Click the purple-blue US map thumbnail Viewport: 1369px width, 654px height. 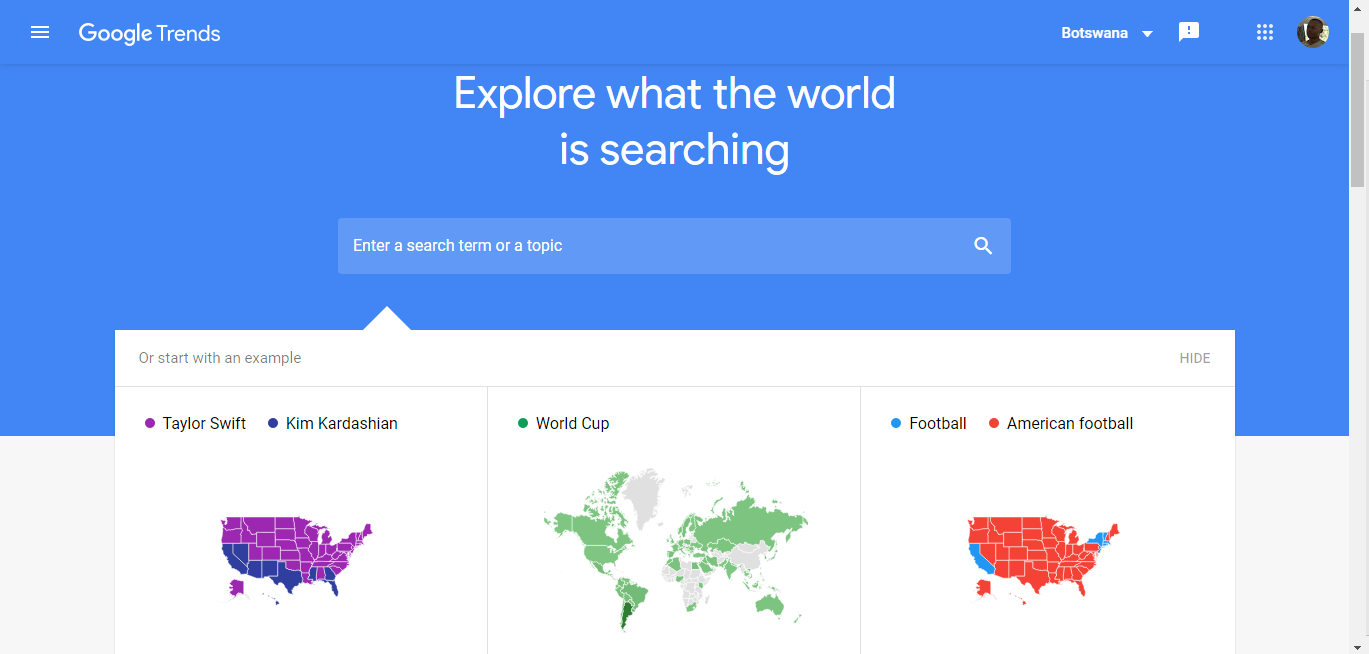296,558
